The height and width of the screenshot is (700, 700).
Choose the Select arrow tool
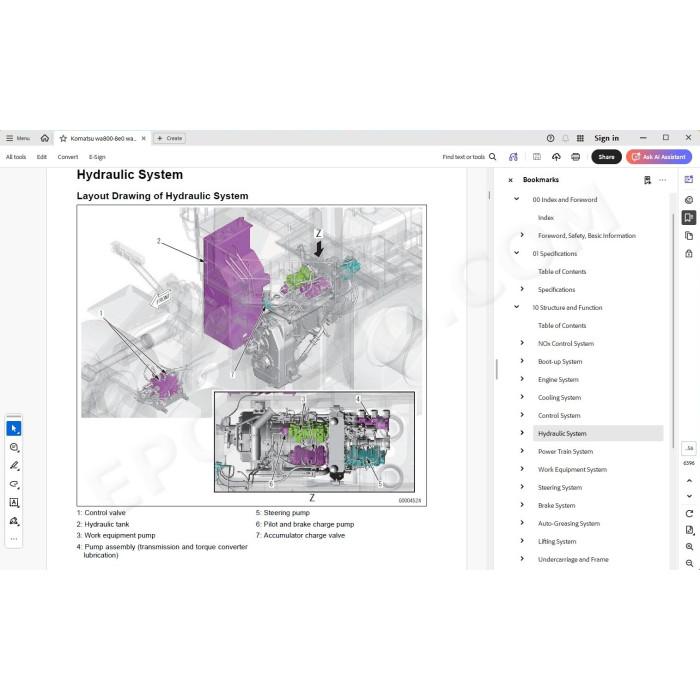click(14, 429)
